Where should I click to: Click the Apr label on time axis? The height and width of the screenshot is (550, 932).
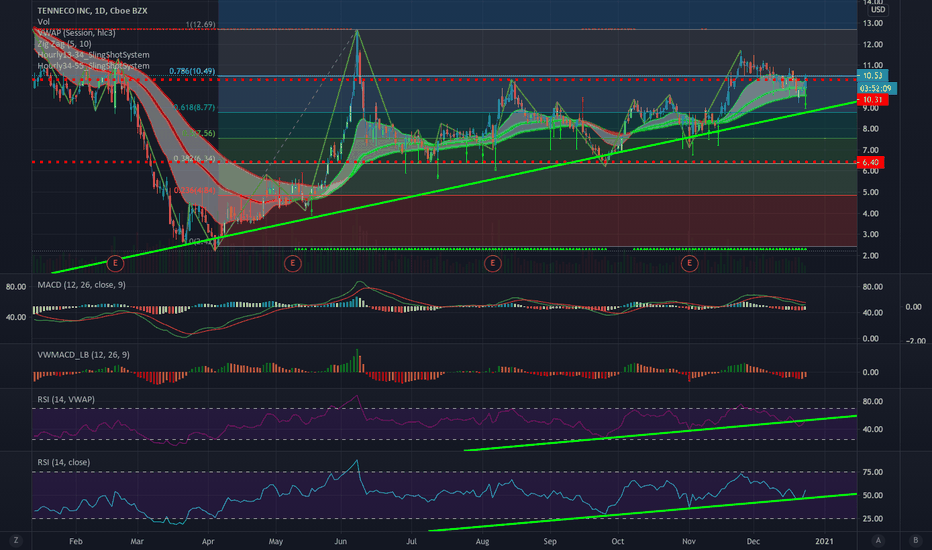[208, 542]
